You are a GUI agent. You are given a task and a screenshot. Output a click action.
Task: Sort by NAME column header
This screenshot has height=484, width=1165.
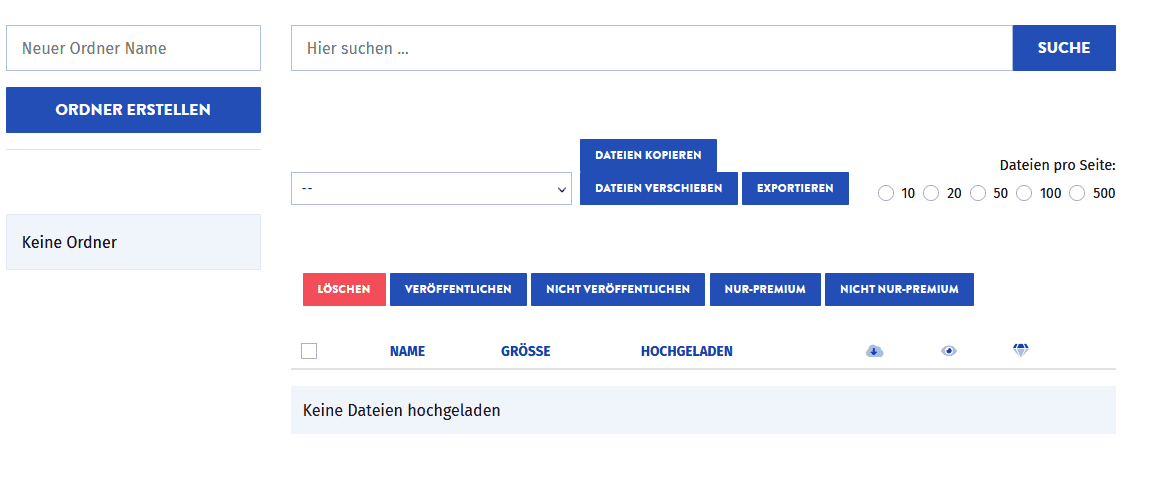click(x=407, y=351)
